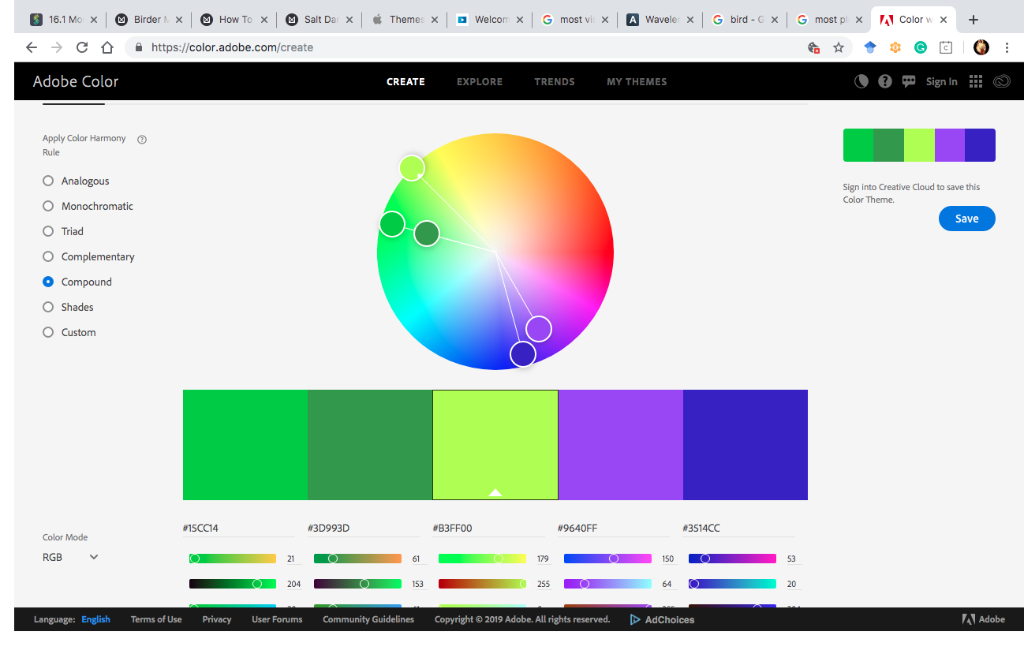Click Sign In in the header
1024x648 pixels.
(941, 81)
